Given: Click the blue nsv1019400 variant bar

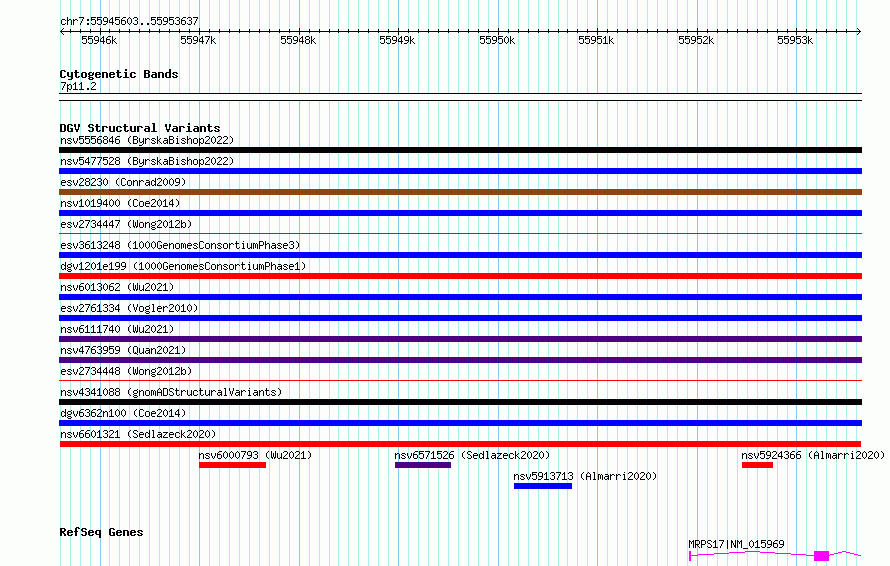Looking at the screenshot, I should 460,213.
